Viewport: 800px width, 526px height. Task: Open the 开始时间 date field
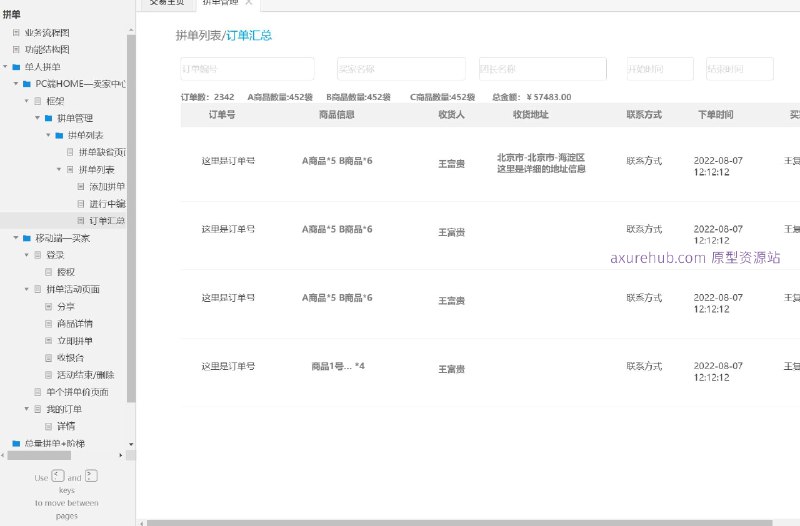660,69
